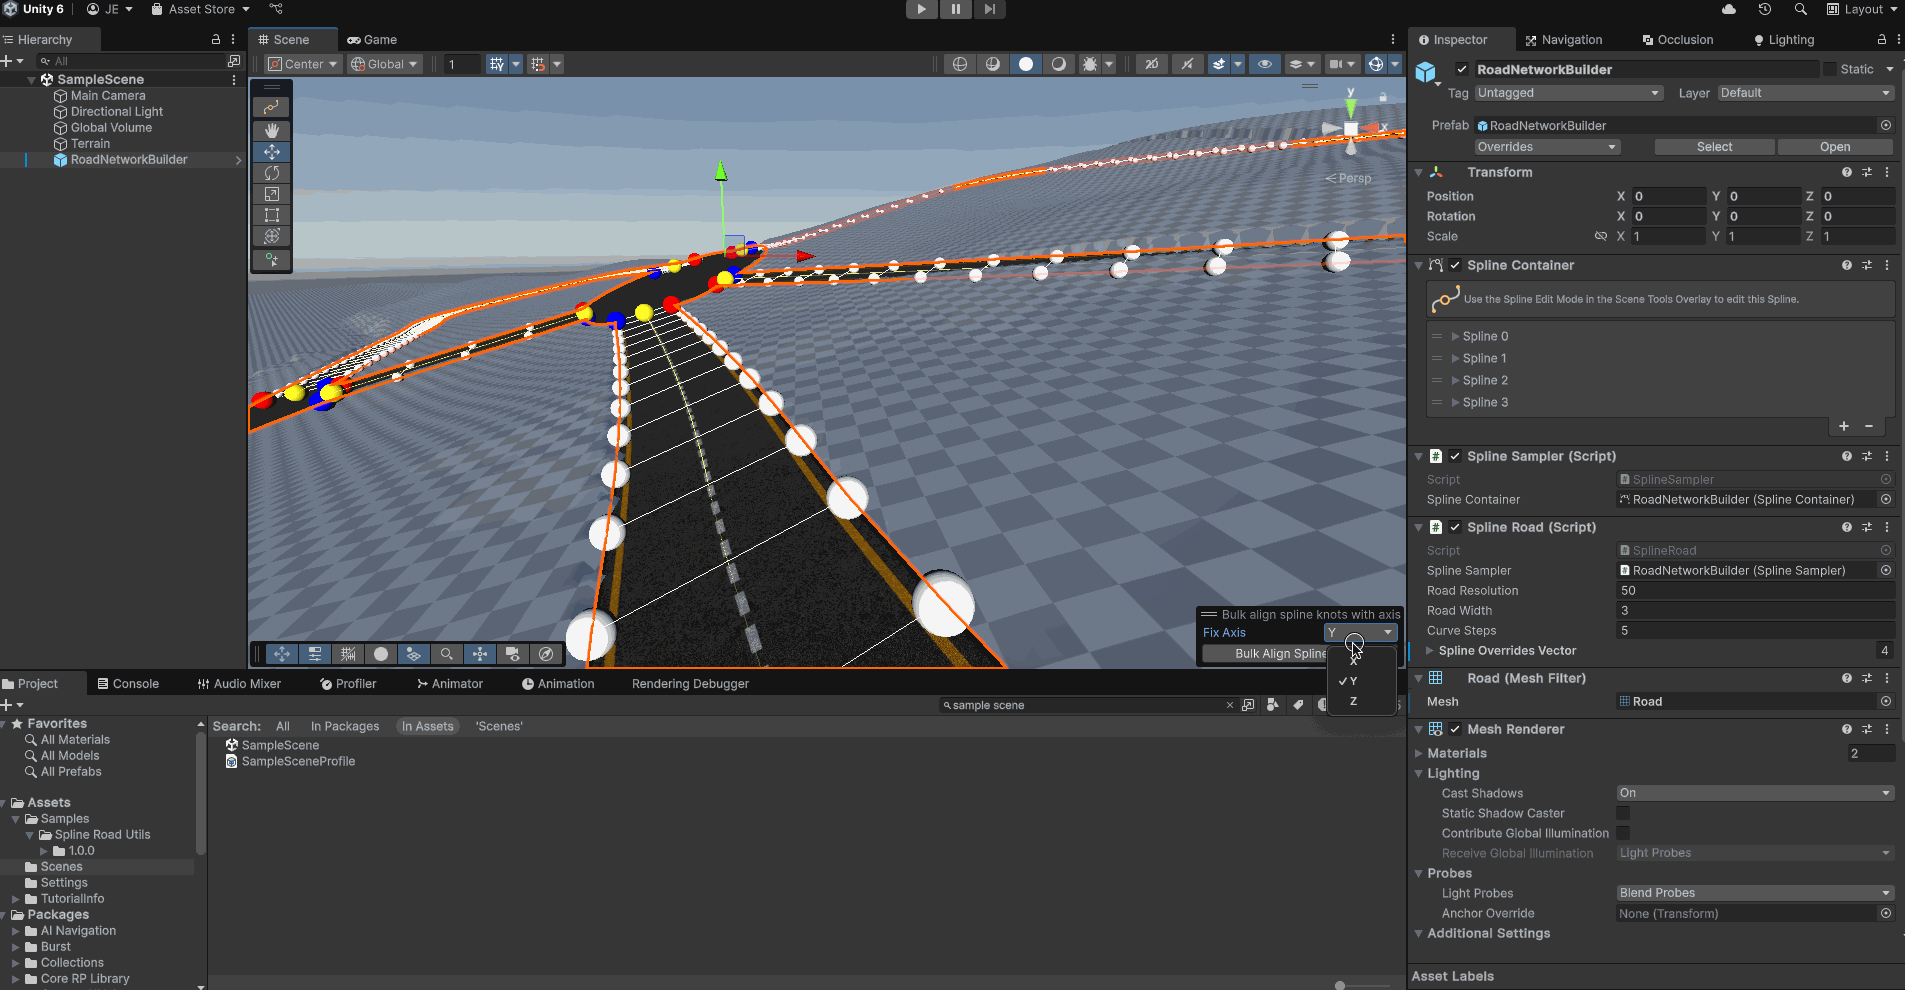Select the Hand view tool
1905x990 pixels.
pos(271,129)
